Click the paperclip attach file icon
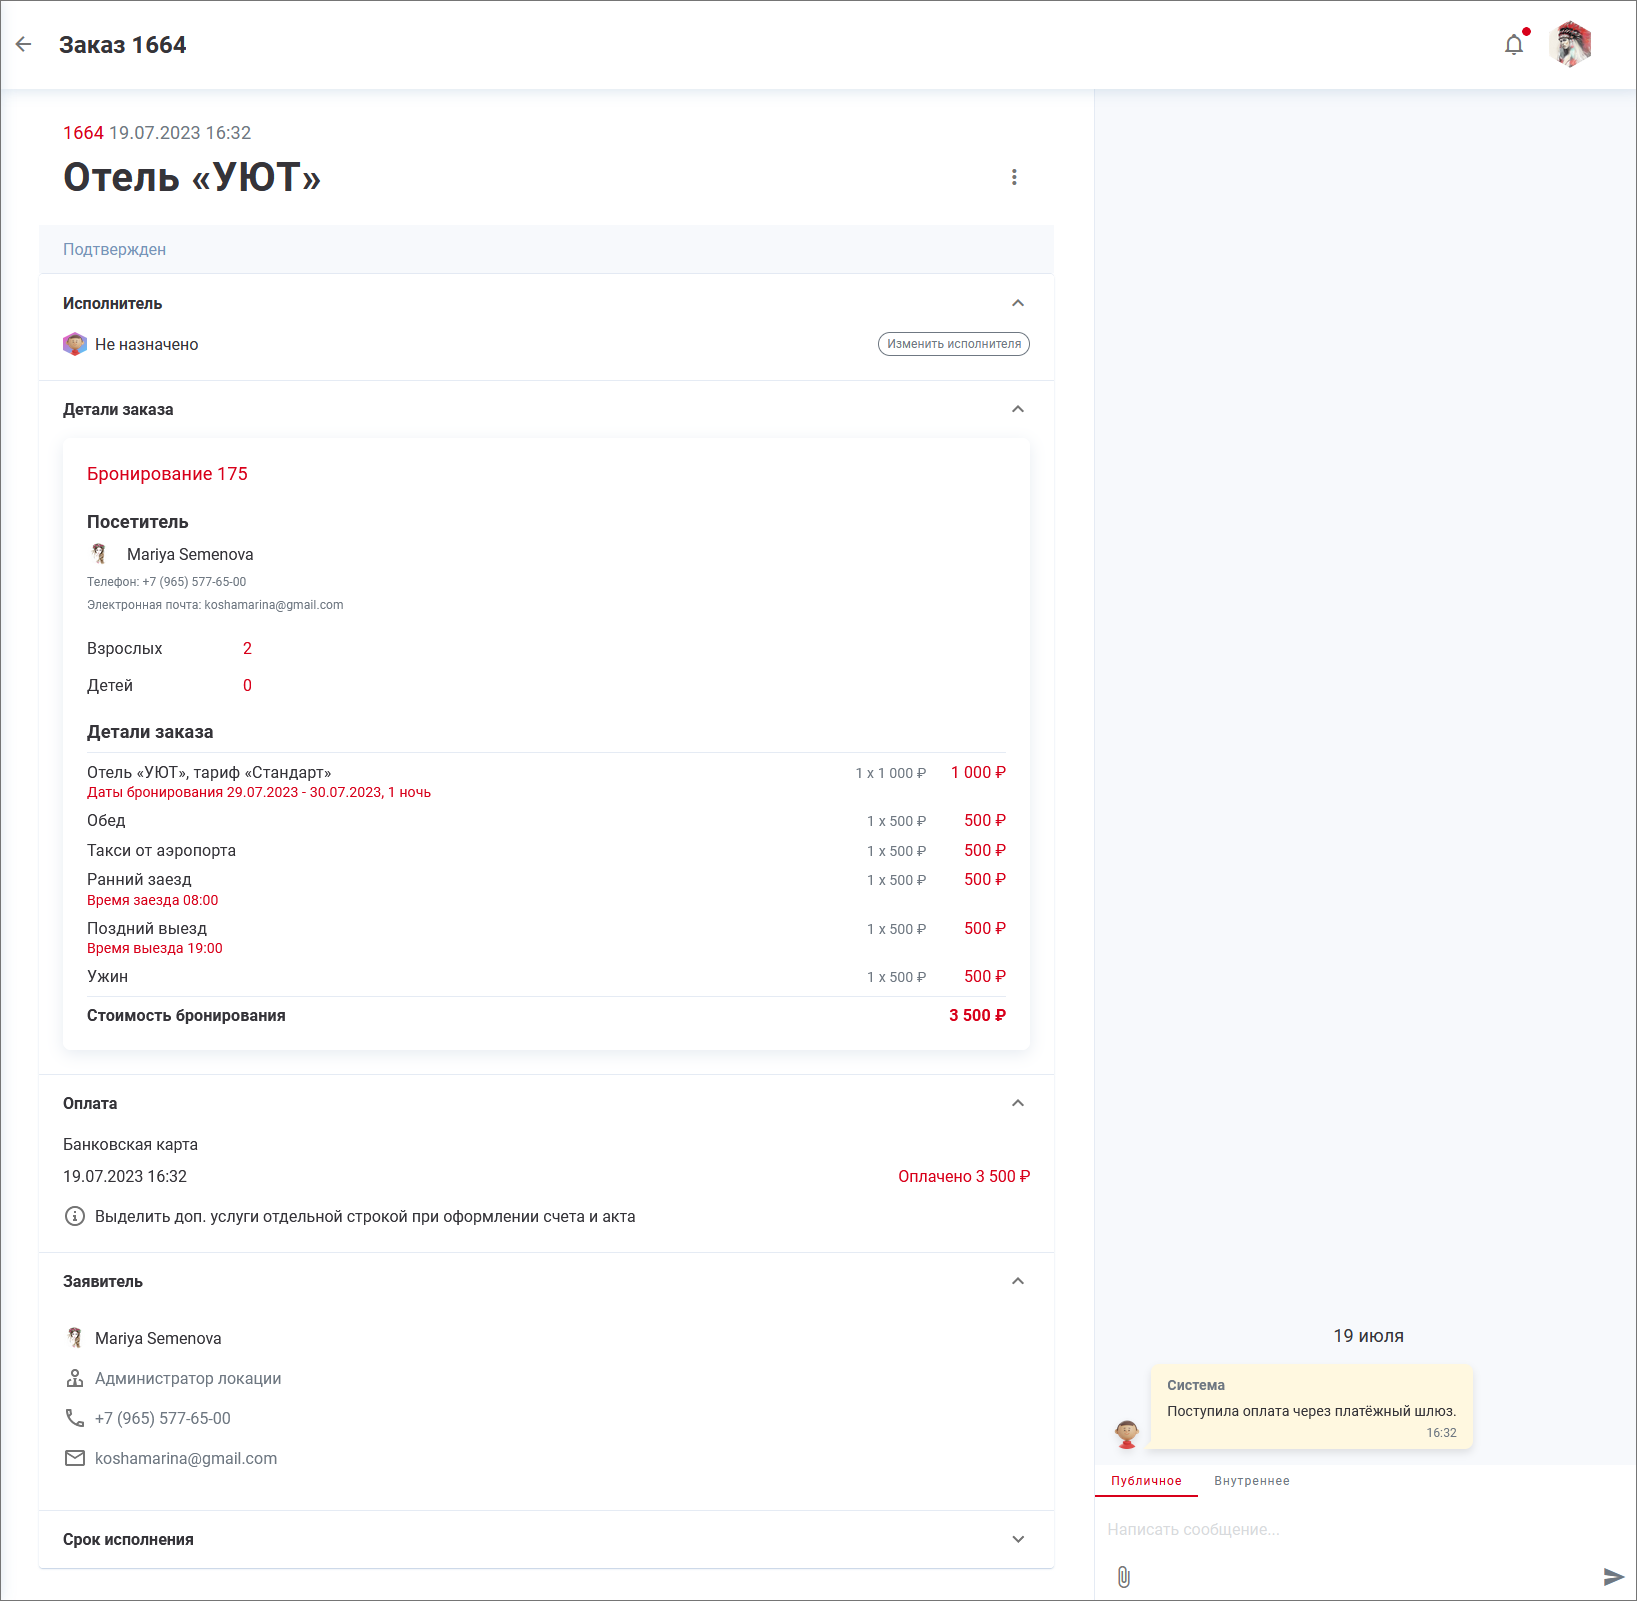 coord(1124,1577)
